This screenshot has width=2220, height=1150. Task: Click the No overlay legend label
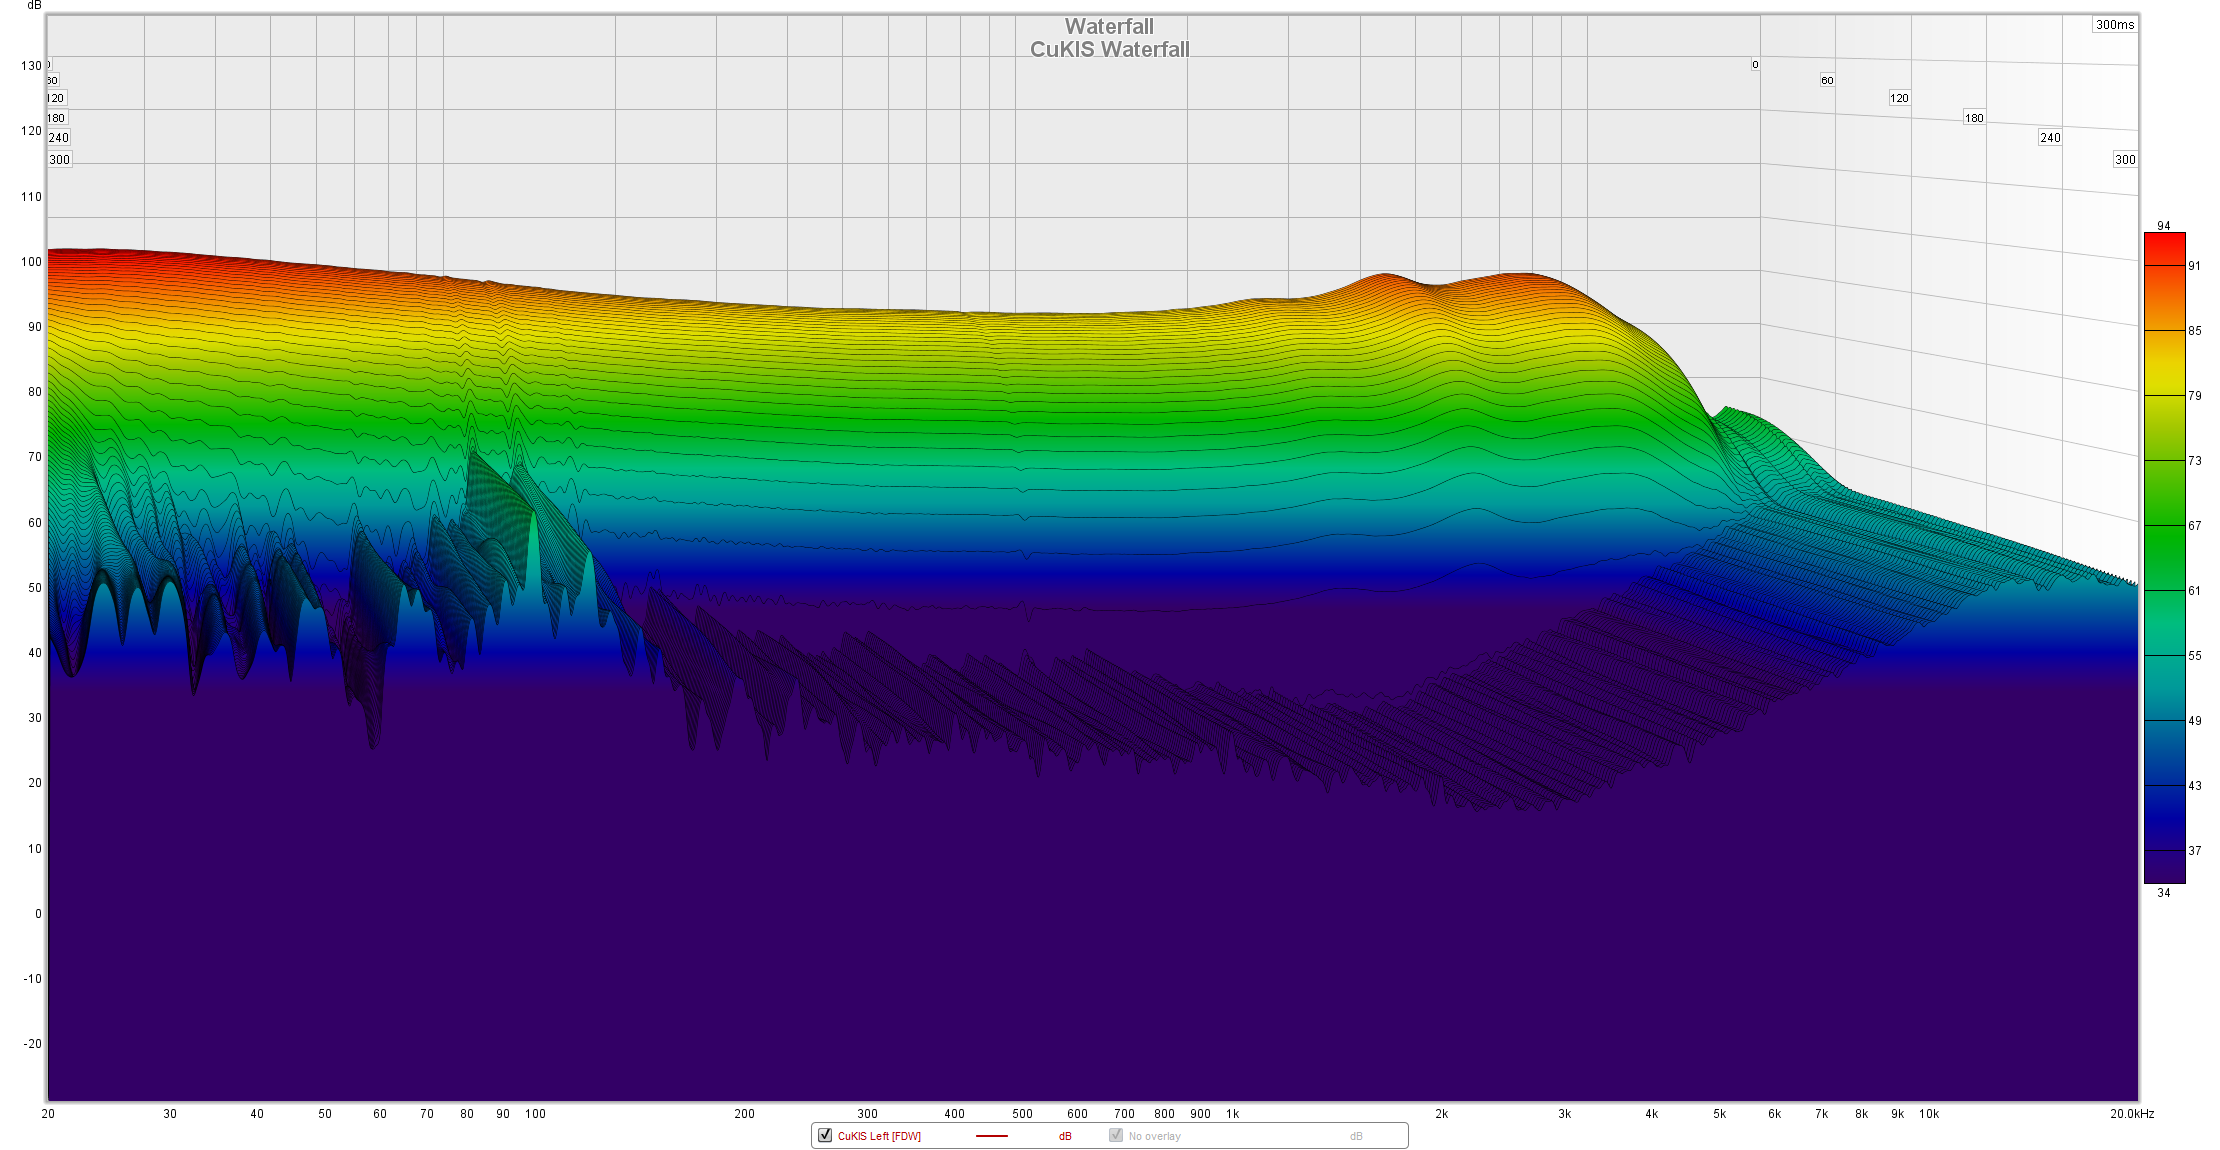(1155, 1136)
